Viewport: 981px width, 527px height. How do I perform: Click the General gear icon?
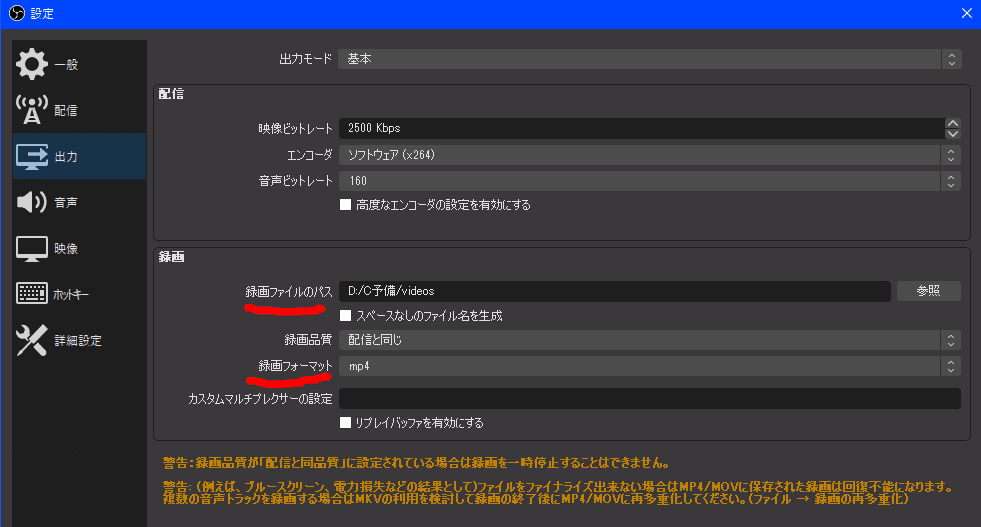32,64
